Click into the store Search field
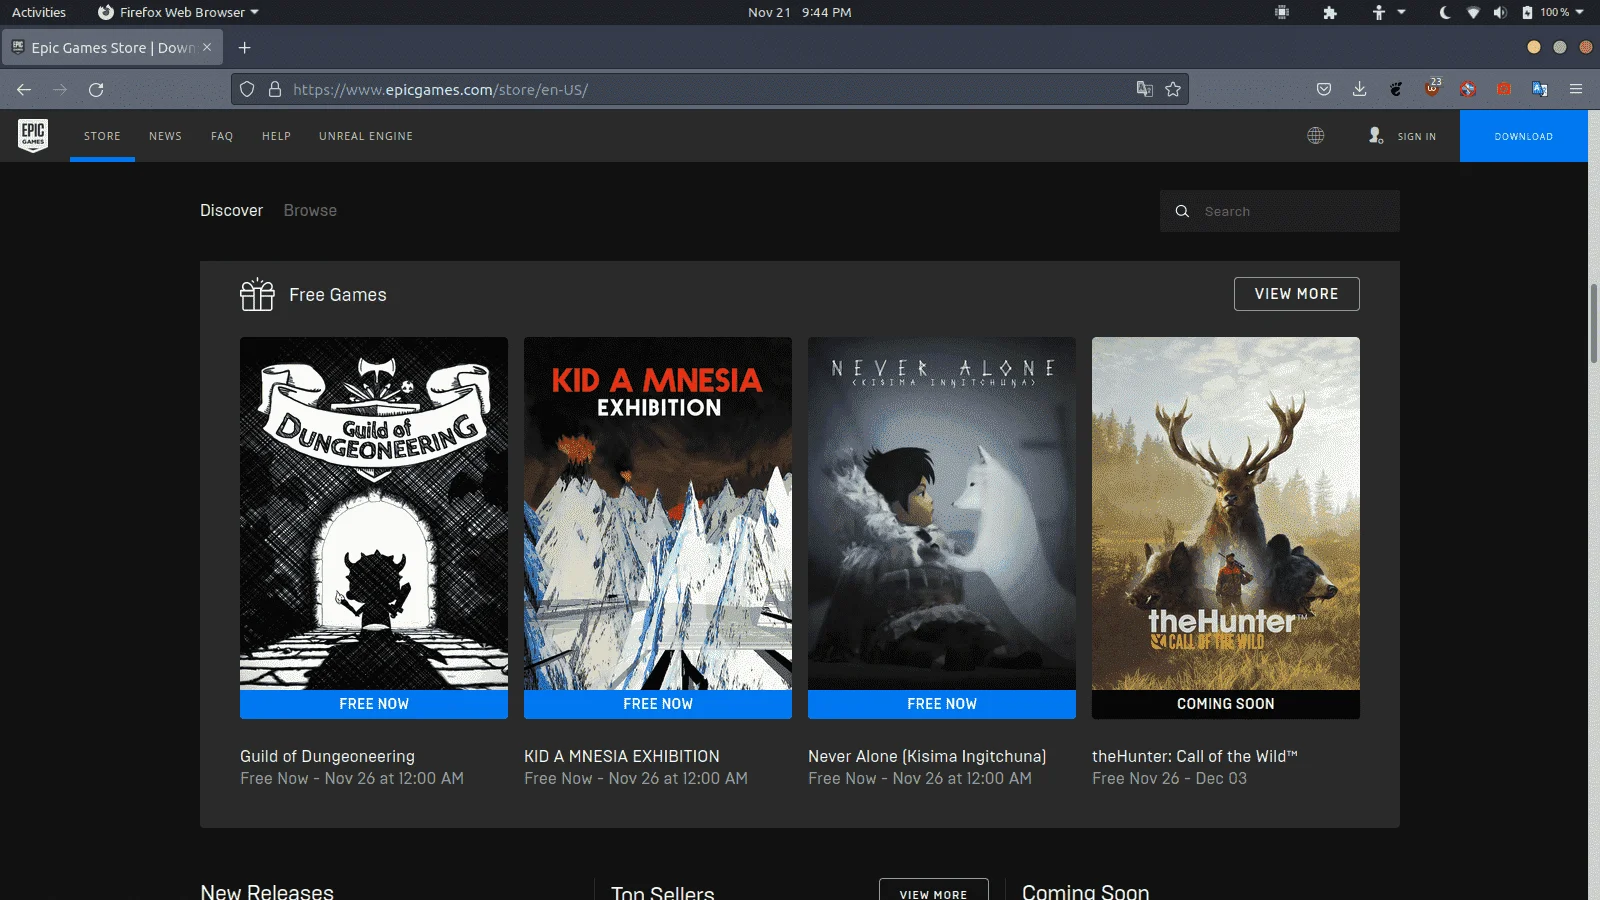 pos(1280,211)
